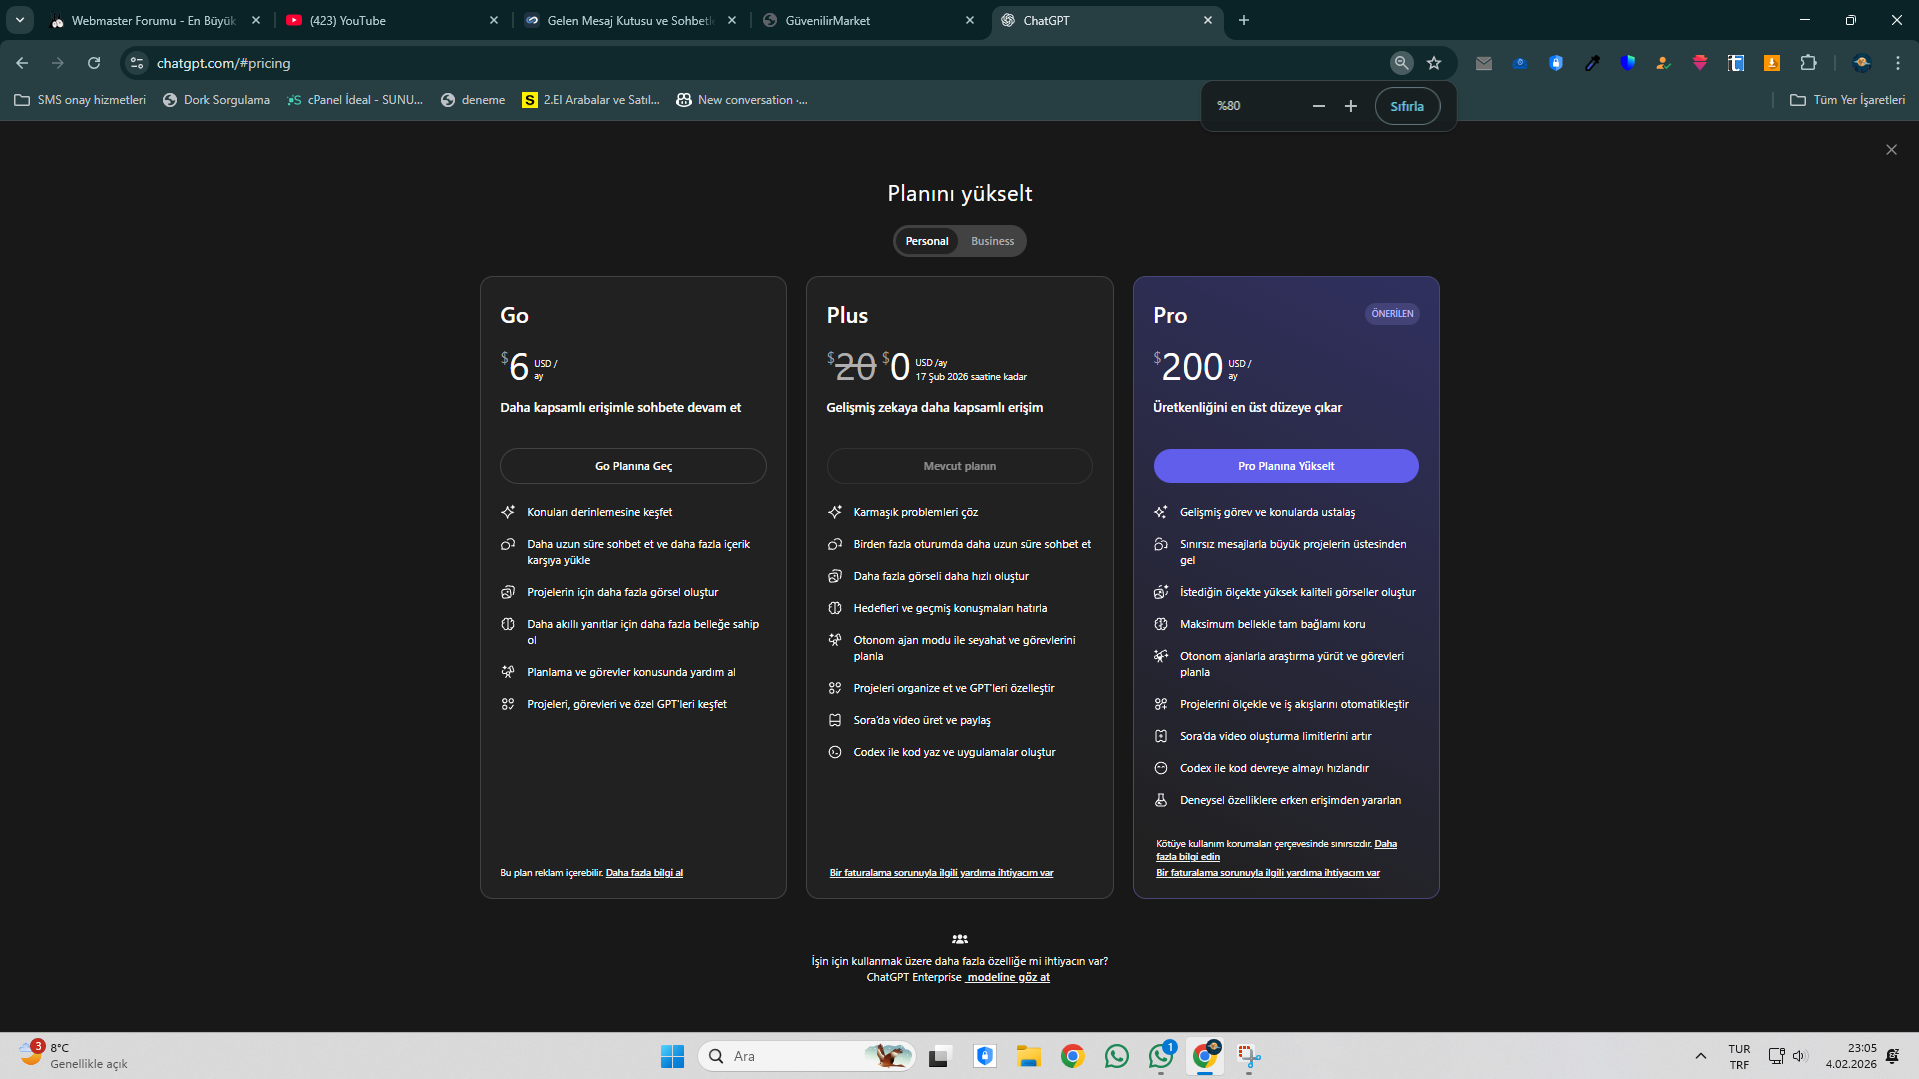Open a new tab with the plus button
This screenshot has height=1079, width=1919.
pyautogui.click(x=1244, y=20)
